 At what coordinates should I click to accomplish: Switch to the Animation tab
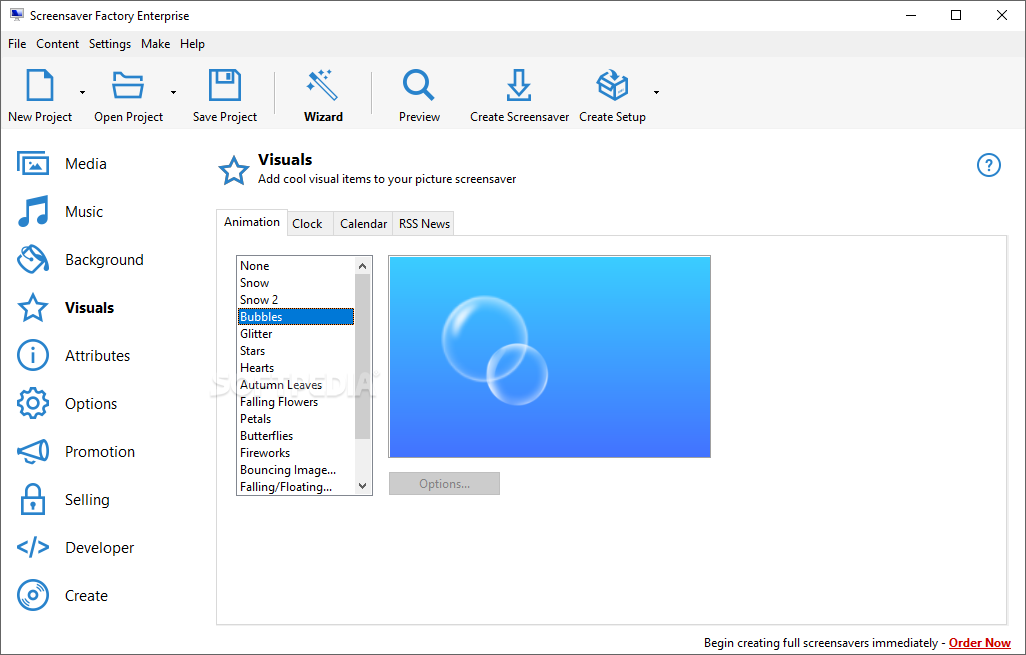coord(252,222)
